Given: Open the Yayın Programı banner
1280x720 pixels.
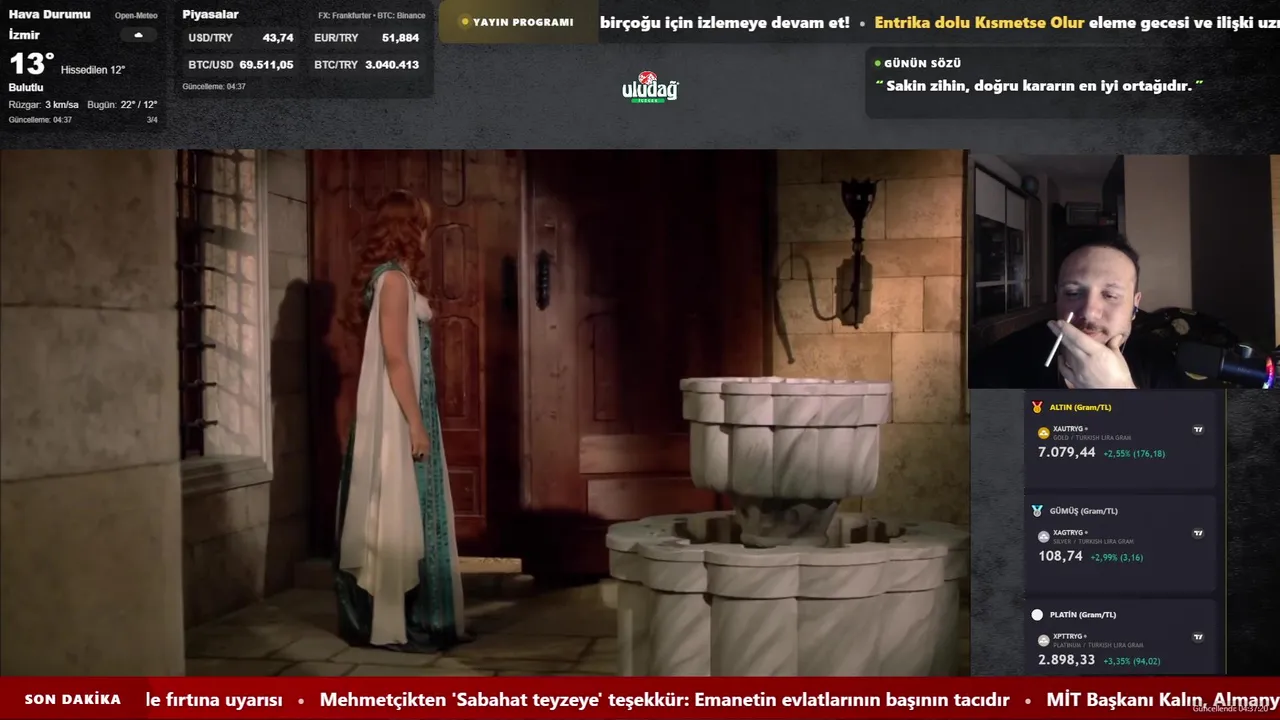Looking at the screenshot, I should [x=518, y=22].
